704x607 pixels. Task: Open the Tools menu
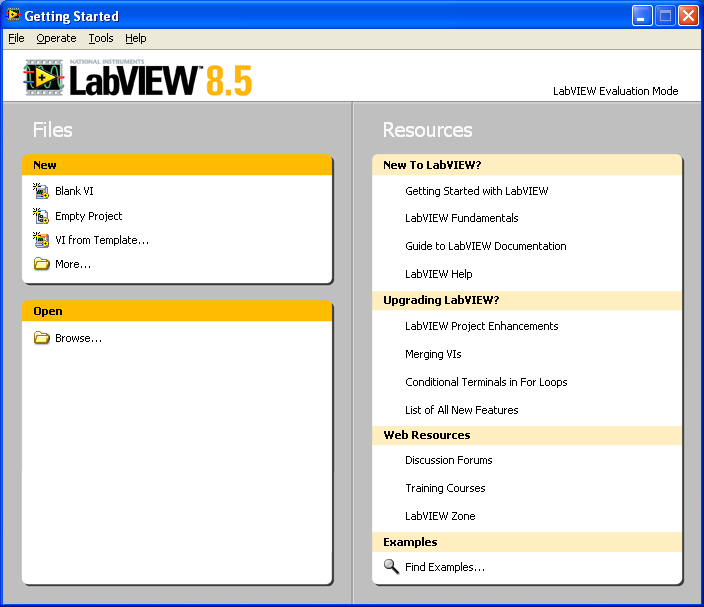tap(101, 38)
